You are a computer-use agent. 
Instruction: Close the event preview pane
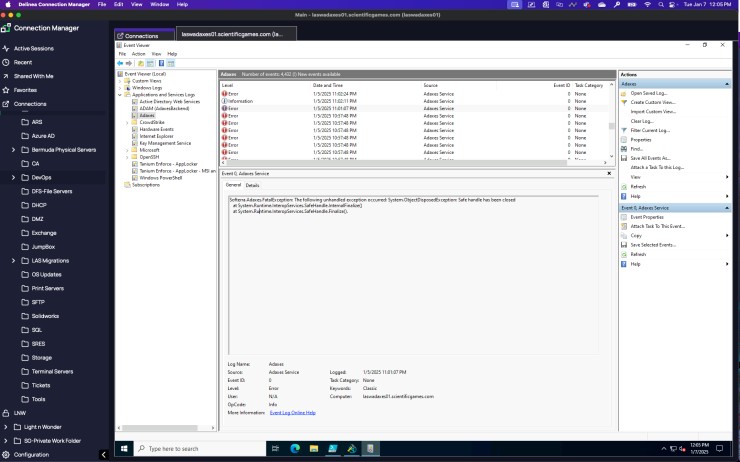click(609, 173)
